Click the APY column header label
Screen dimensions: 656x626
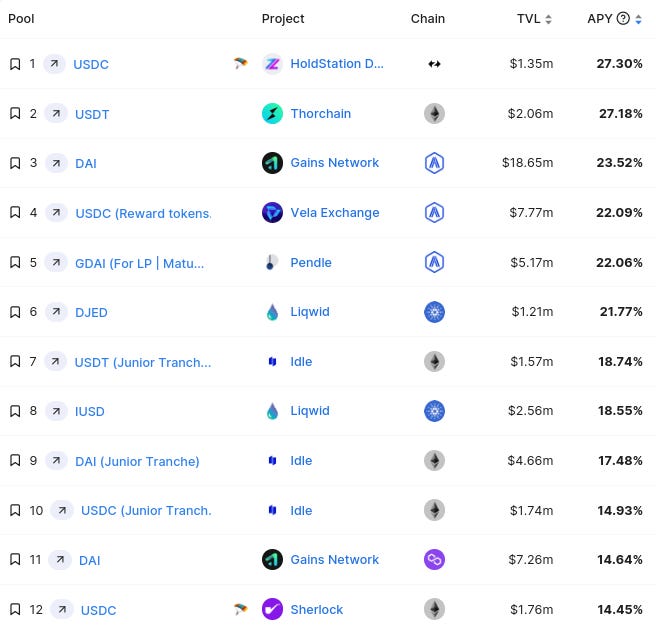pyautogui.click(x=600, y=18)
